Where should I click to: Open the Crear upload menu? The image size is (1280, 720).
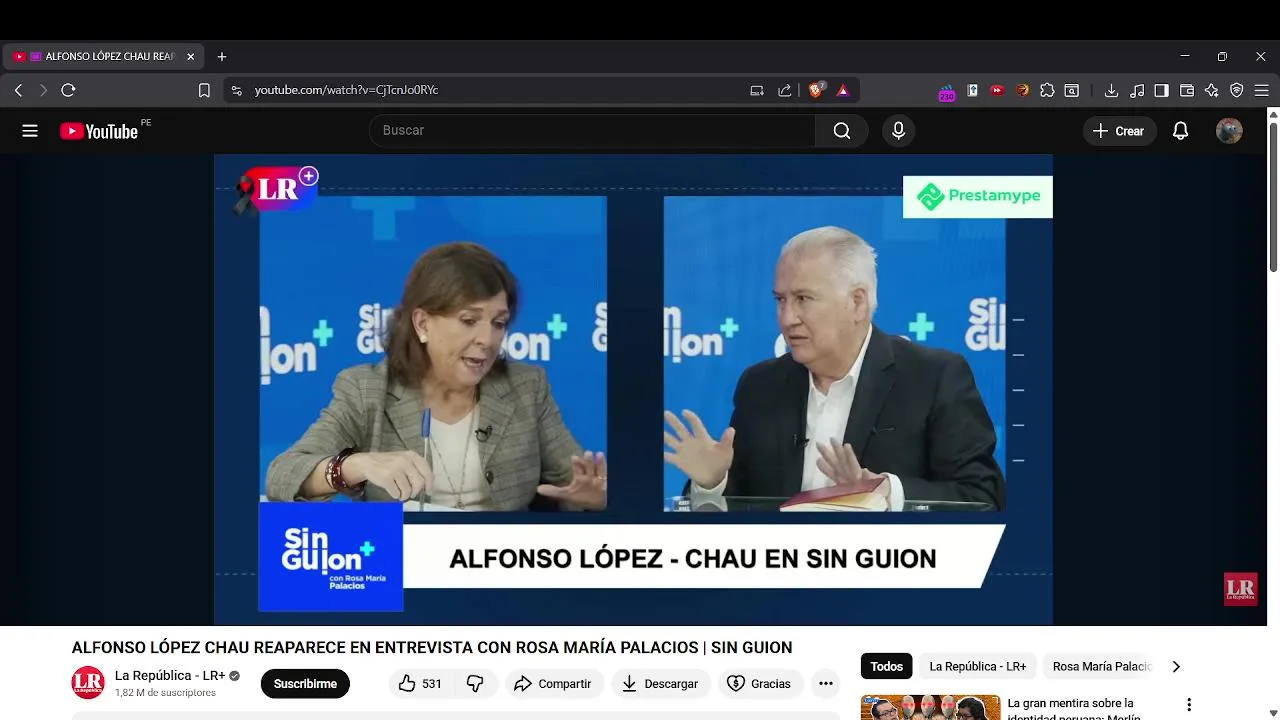[x=1119, y=131]
